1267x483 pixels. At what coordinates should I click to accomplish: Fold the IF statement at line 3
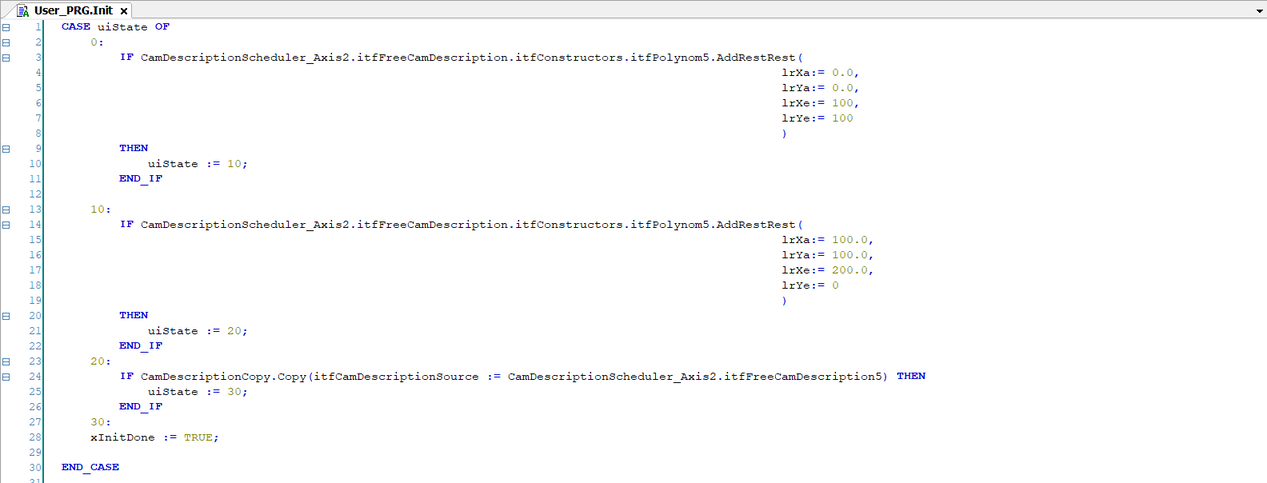pyautogui.click(x=6, y=57)
